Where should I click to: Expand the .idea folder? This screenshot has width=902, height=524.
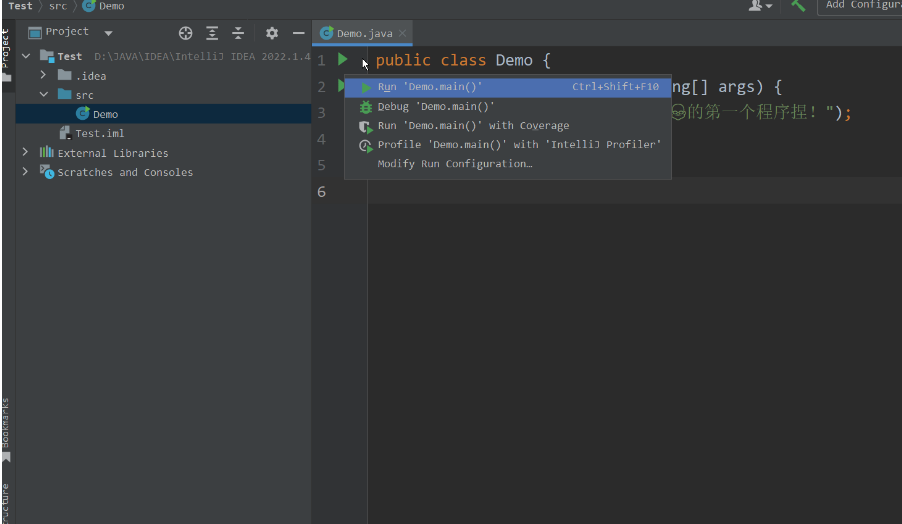coord(43,76)
